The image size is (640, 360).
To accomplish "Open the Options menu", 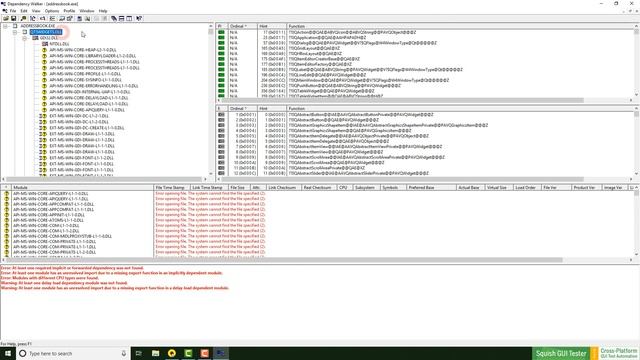I will pyautogui.click(x=52, y=11).
